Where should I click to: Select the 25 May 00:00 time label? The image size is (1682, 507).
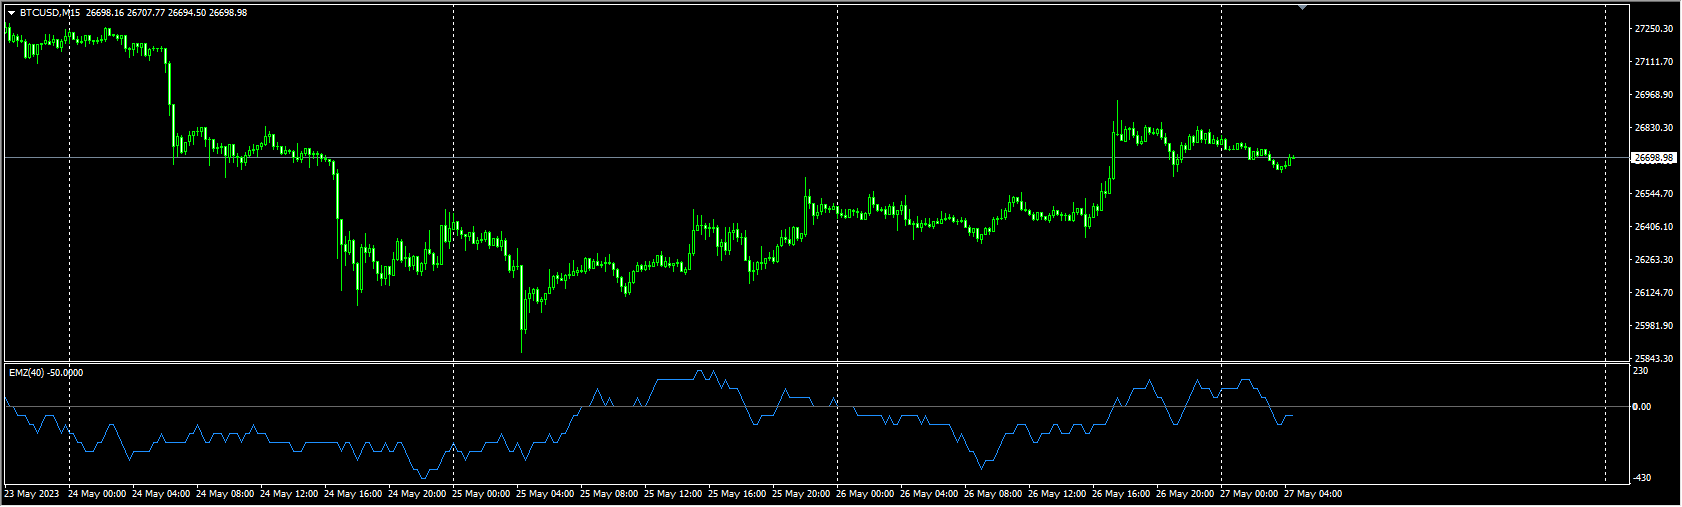point(481,494)
